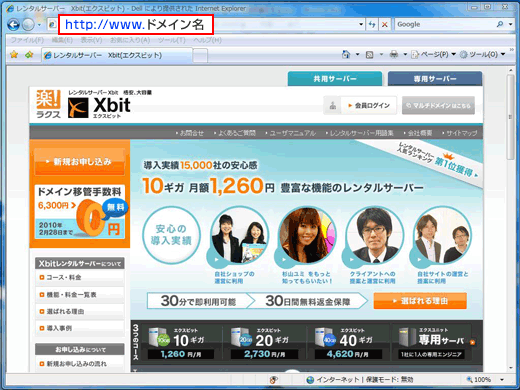
Task: Expand the address bar history dropdown
Action: pyautogui.click(x=361, y=24)
